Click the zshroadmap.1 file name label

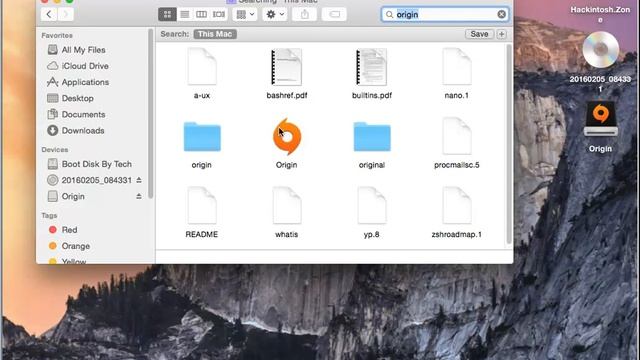(x=457, y=234)
